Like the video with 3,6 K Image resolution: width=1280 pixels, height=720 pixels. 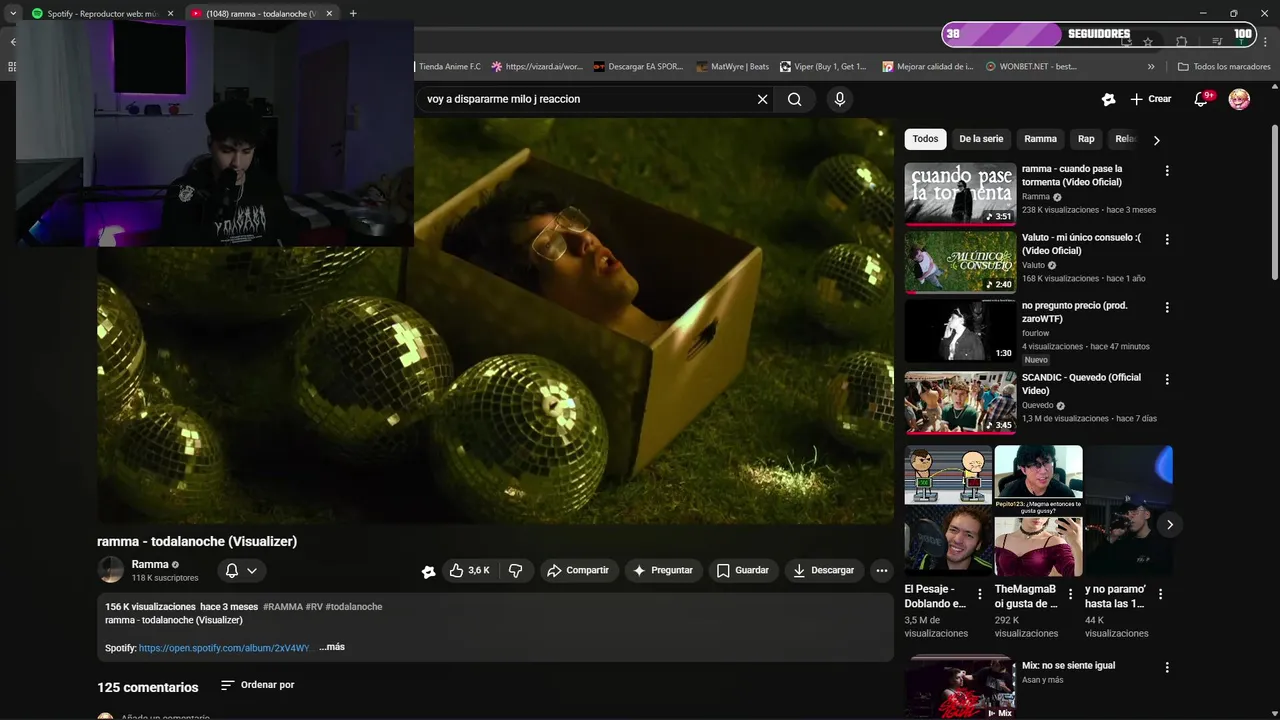point(469,570)
